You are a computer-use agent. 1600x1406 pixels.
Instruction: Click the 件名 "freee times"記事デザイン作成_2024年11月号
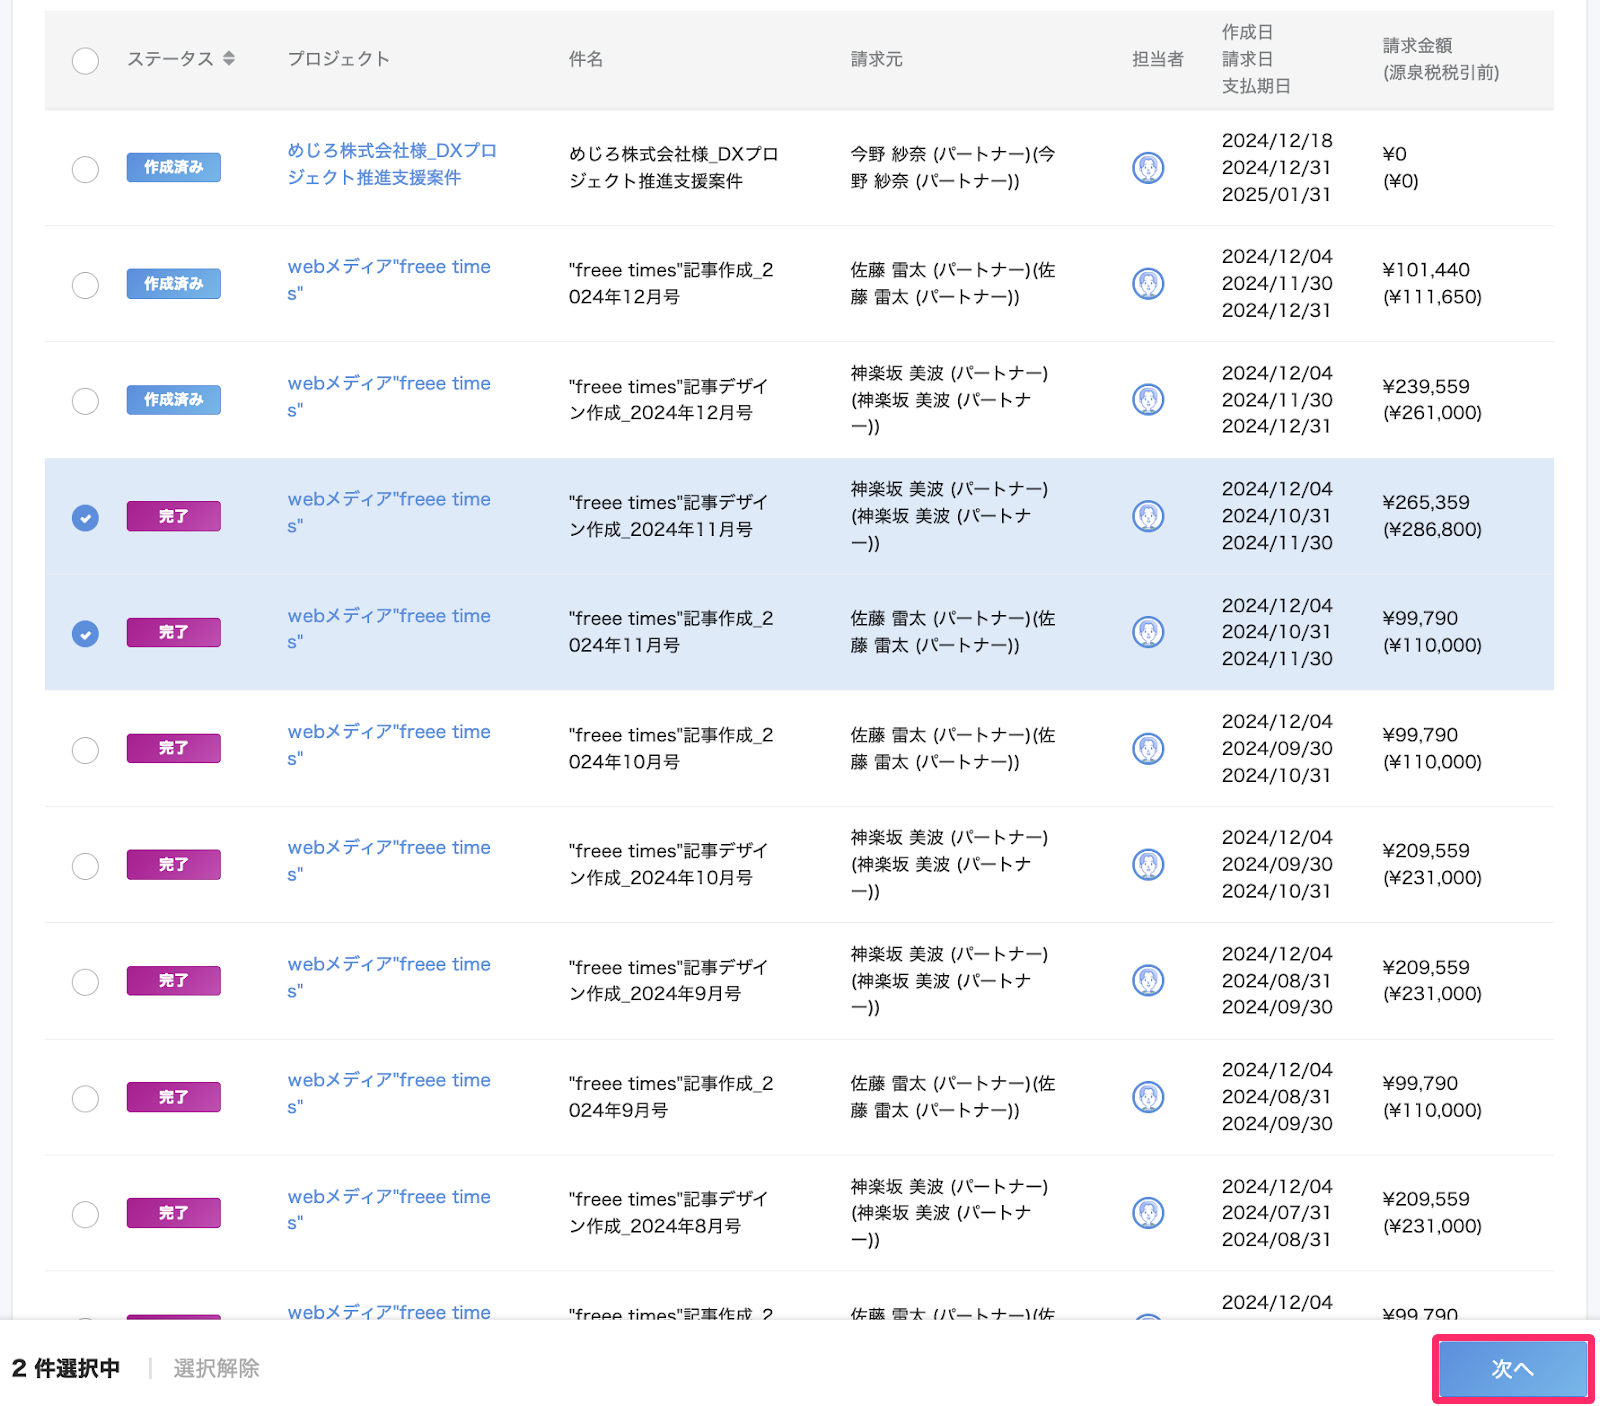[669, 516]
